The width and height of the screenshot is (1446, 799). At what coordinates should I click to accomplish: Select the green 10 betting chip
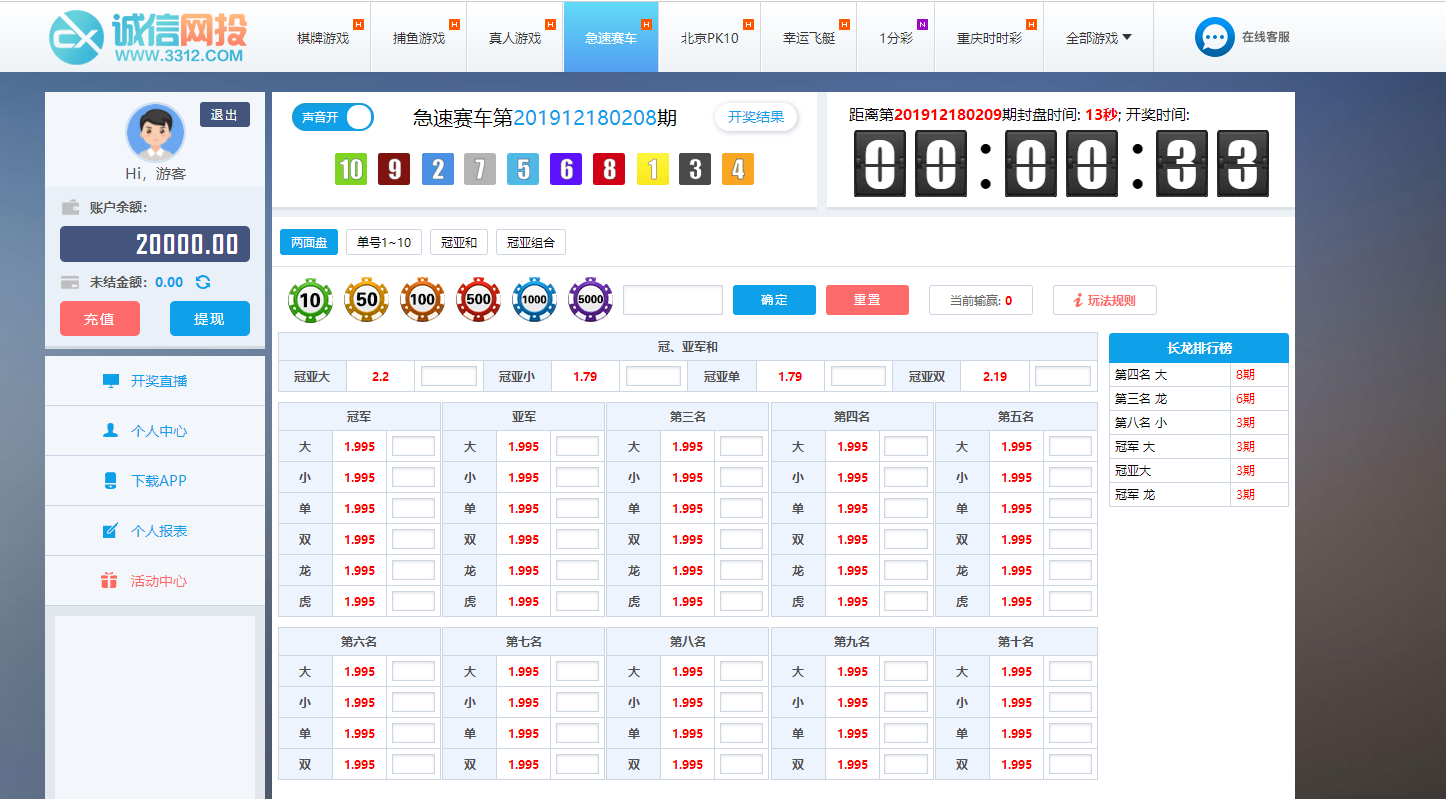coord(310,299)
